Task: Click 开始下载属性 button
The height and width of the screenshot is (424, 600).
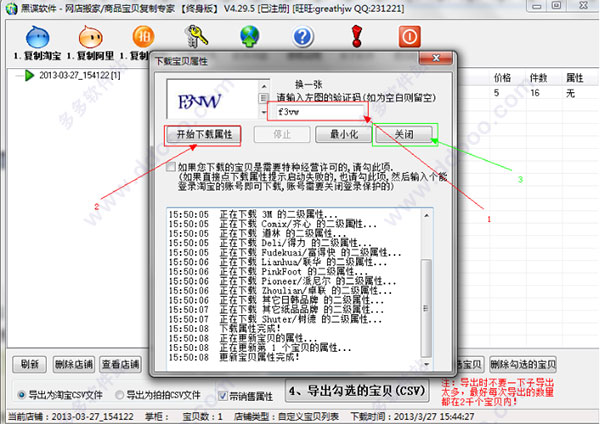Action: [204, 135]
